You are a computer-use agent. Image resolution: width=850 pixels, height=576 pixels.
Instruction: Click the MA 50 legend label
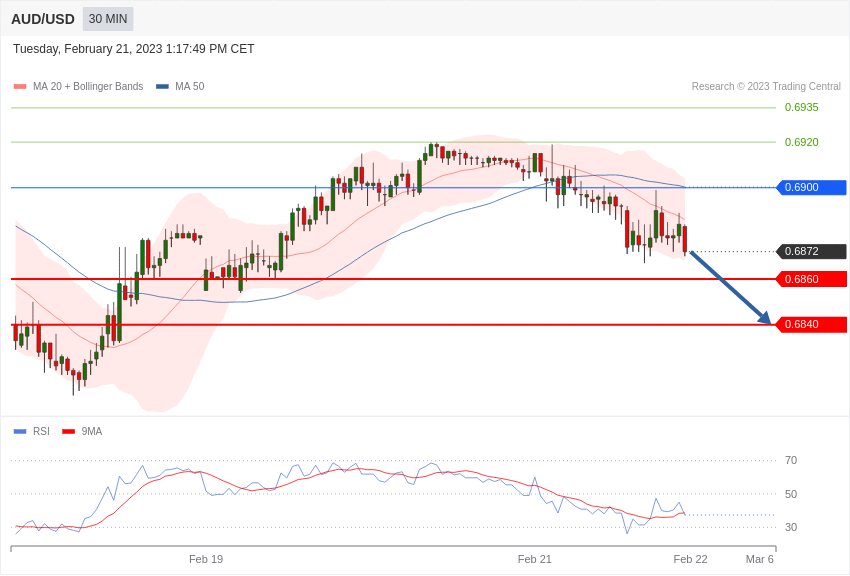pos(190,87)
